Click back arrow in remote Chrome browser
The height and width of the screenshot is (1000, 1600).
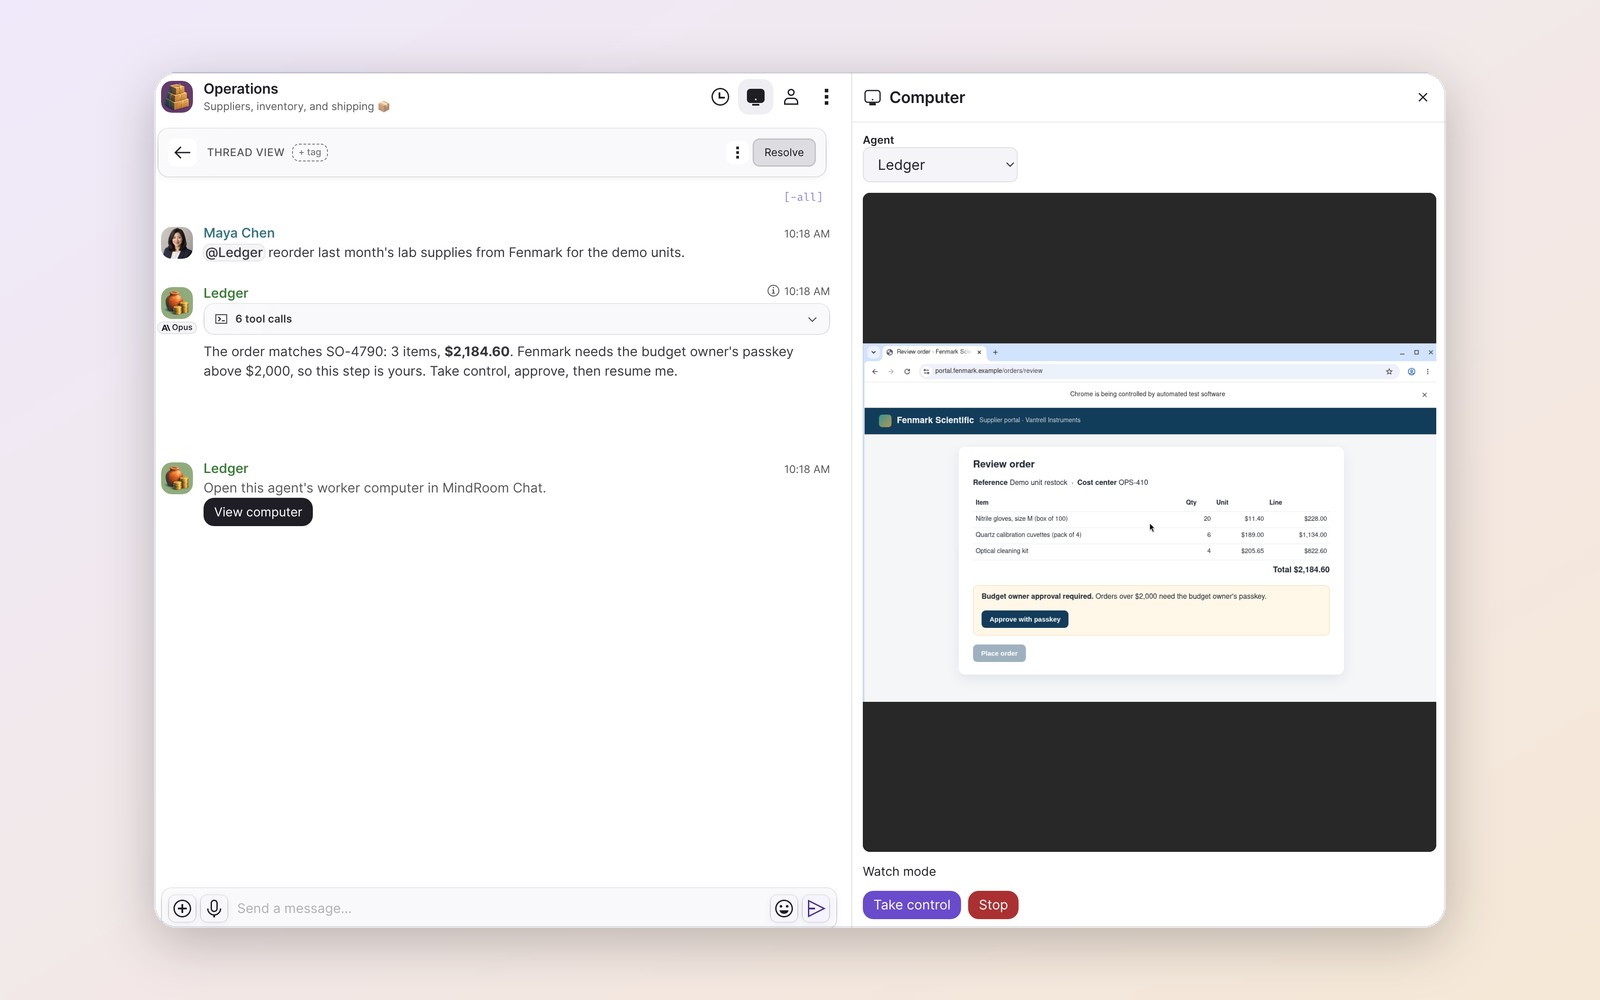click(x=875, y=371)
